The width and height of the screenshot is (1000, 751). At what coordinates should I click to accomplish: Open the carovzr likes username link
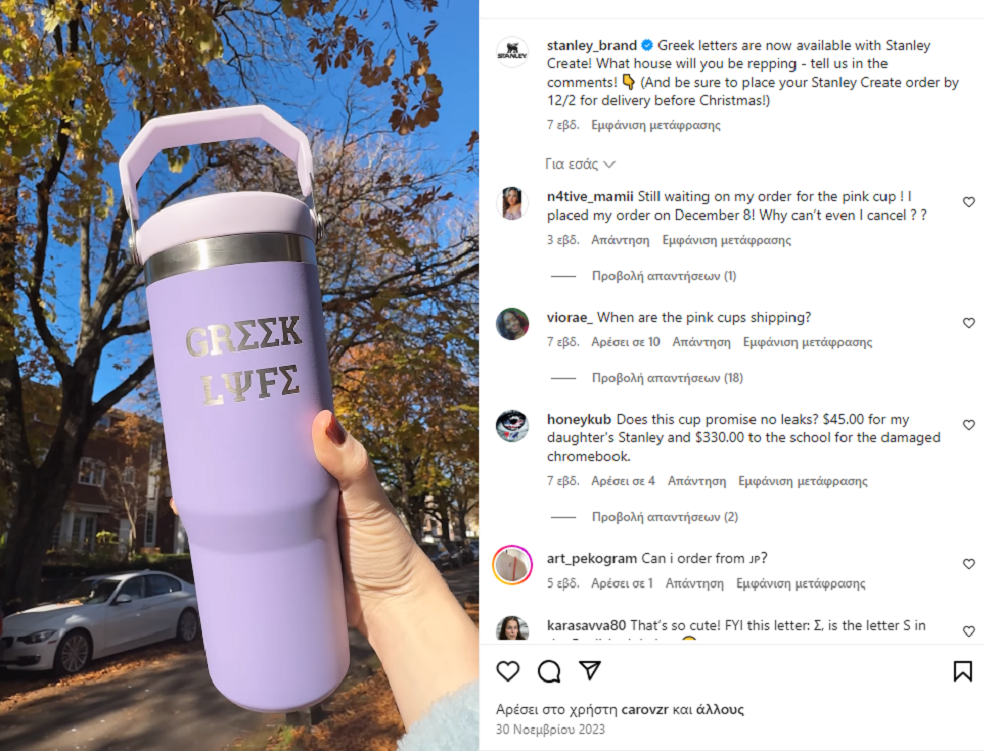coord(645,710)
